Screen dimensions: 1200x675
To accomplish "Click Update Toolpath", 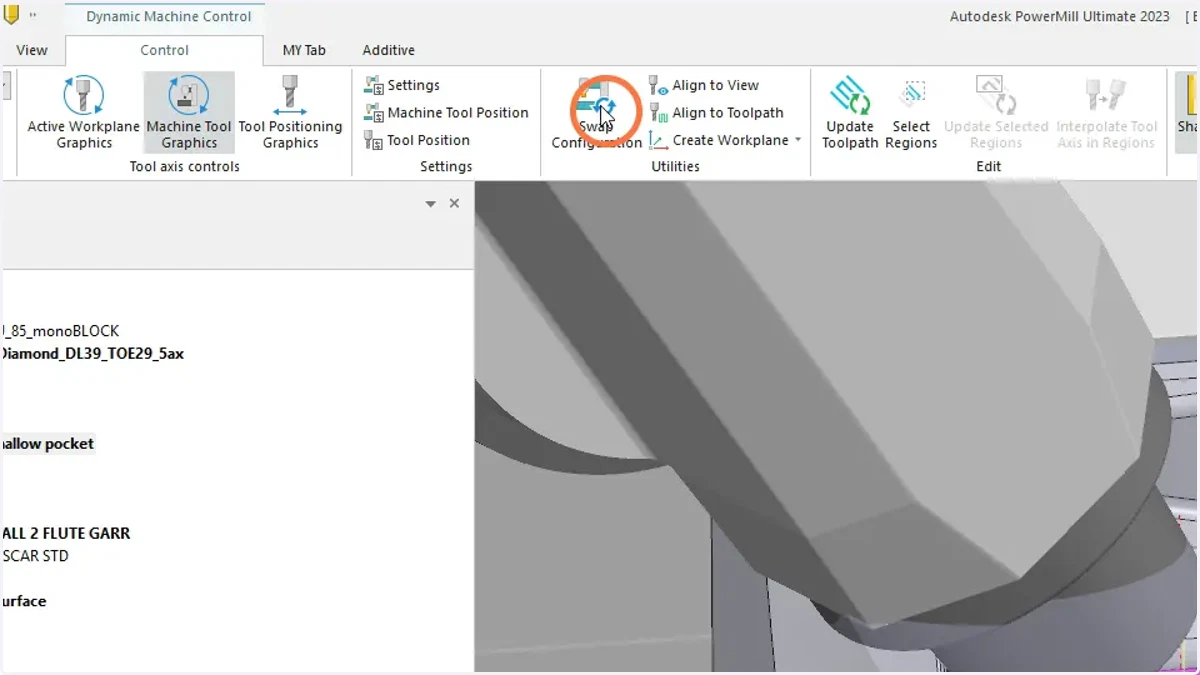I will [850, 113].
